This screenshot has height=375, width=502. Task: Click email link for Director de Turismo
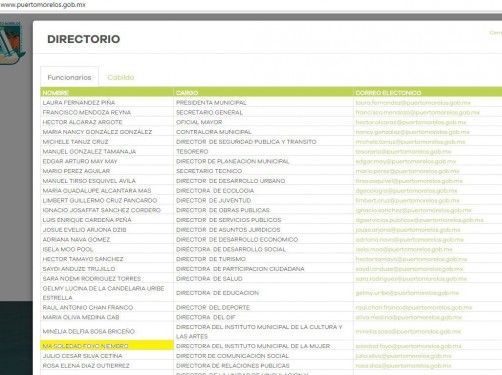click(411, 259)
